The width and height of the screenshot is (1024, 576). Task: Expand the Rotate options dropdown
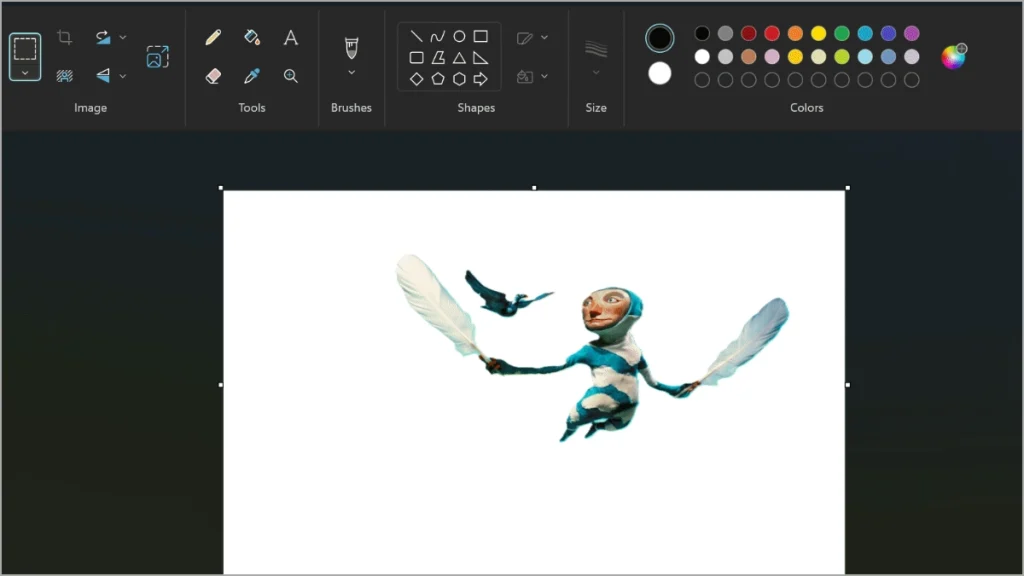click(x=123, y=37)
